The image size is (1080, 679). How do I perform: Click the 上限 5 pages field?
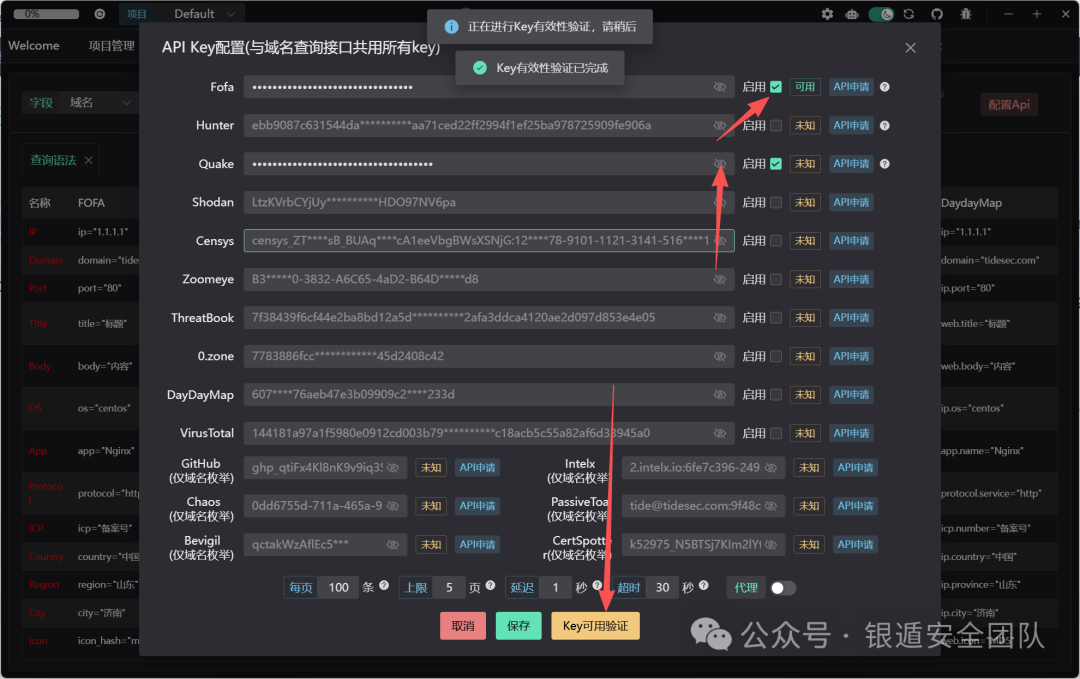point(449,587)
